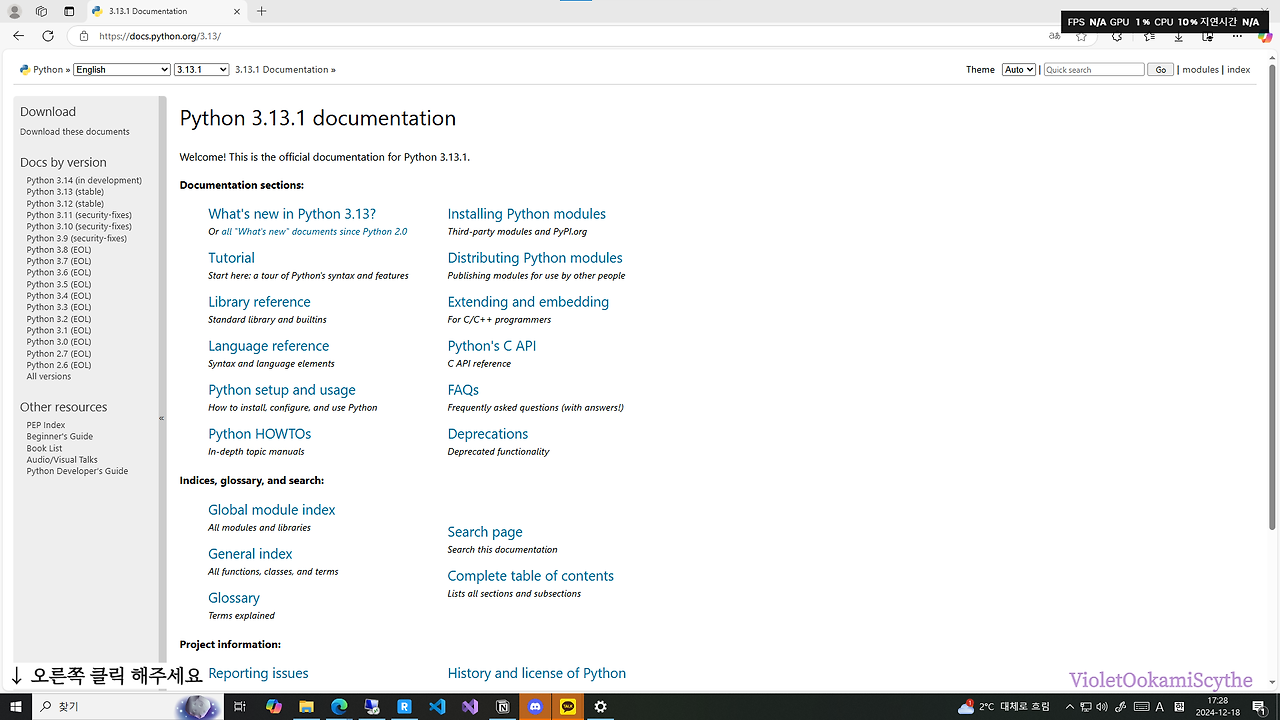Open the Deprecations link

[x=488, y=434]
